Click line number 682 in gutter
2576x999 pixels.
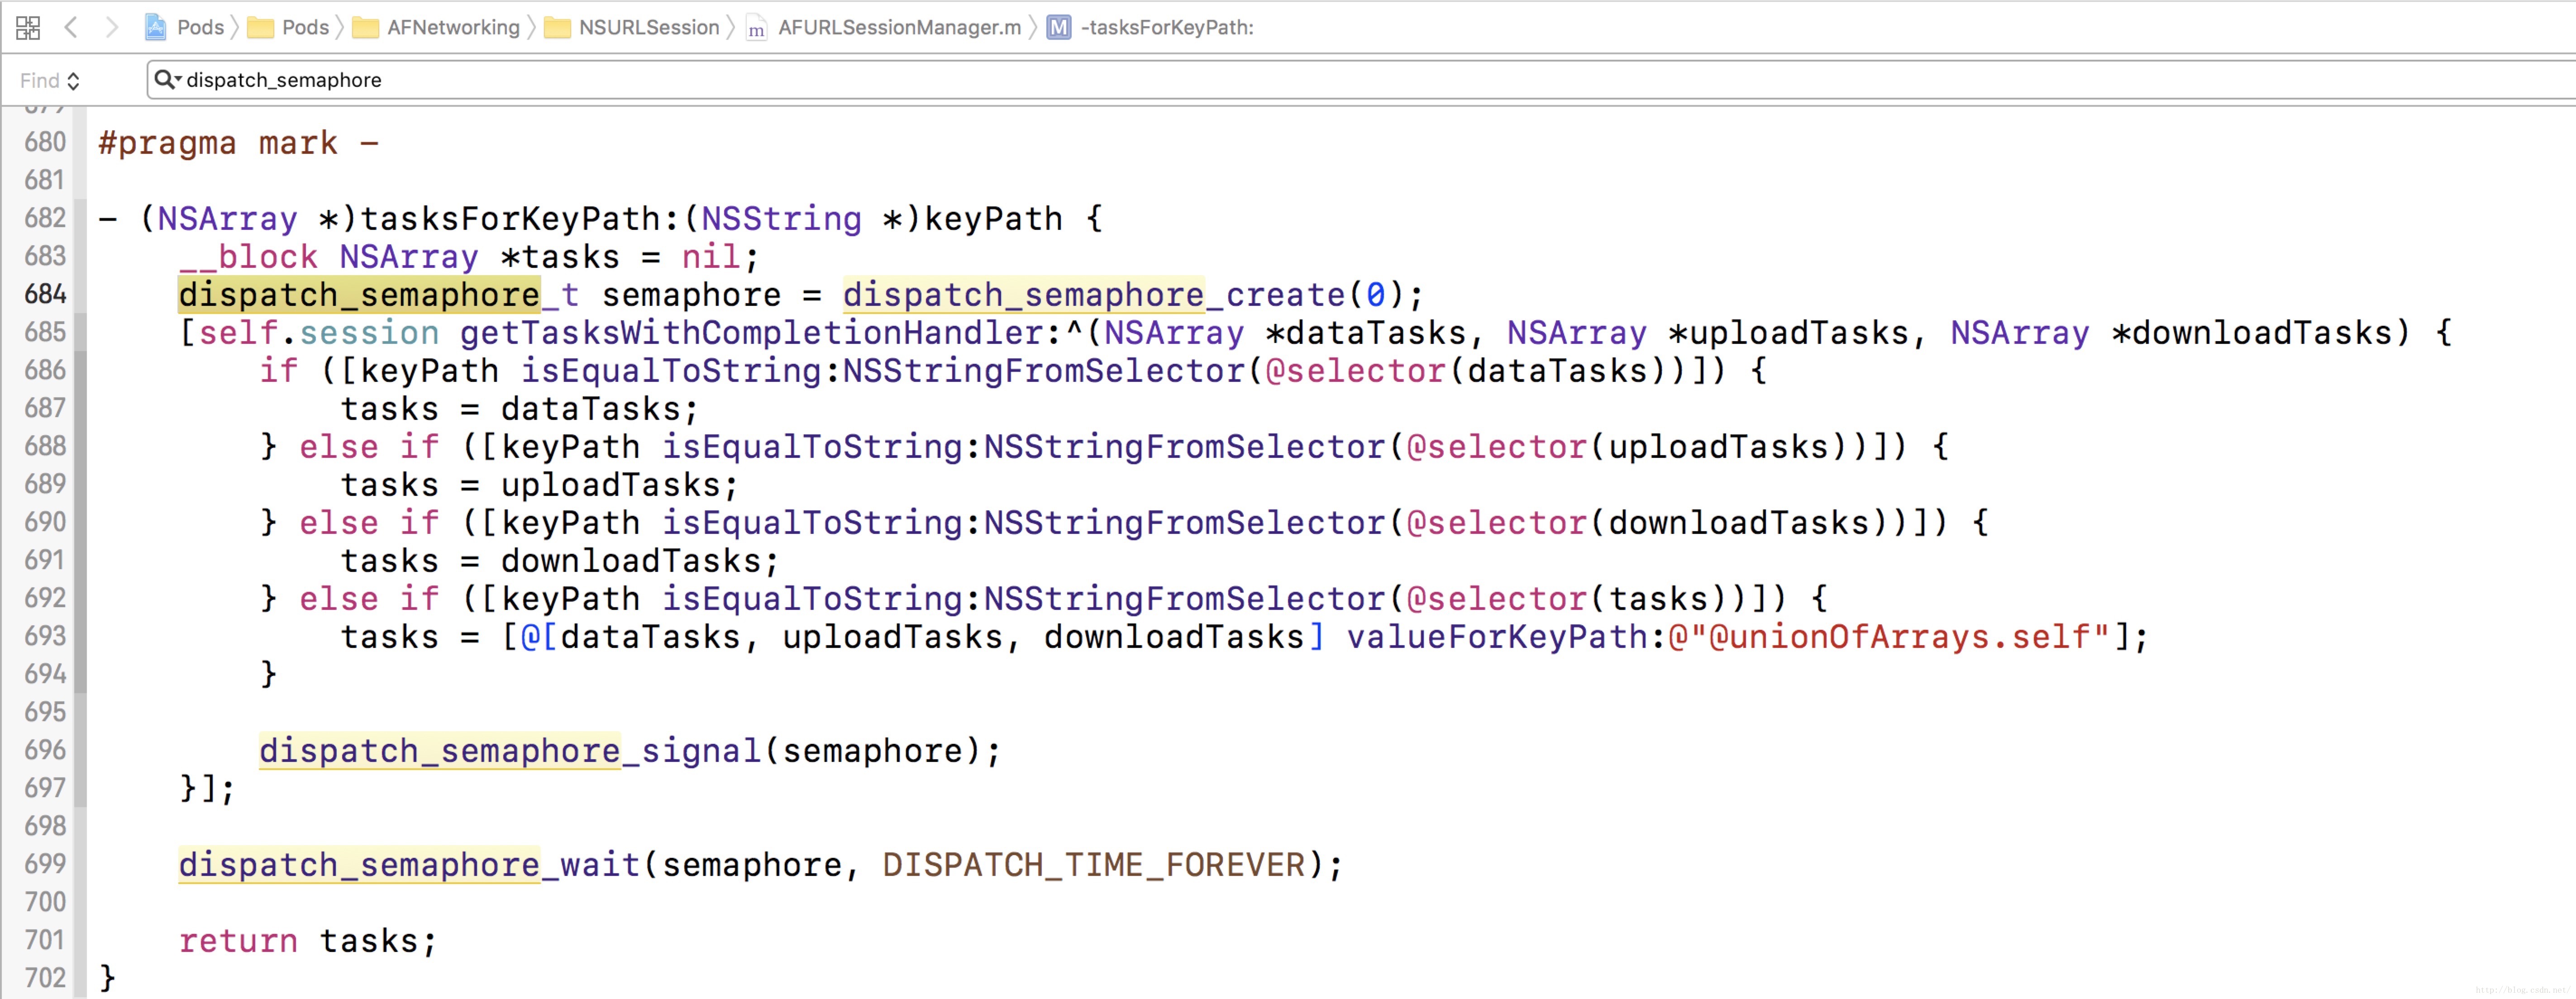(x=45, y=218)
